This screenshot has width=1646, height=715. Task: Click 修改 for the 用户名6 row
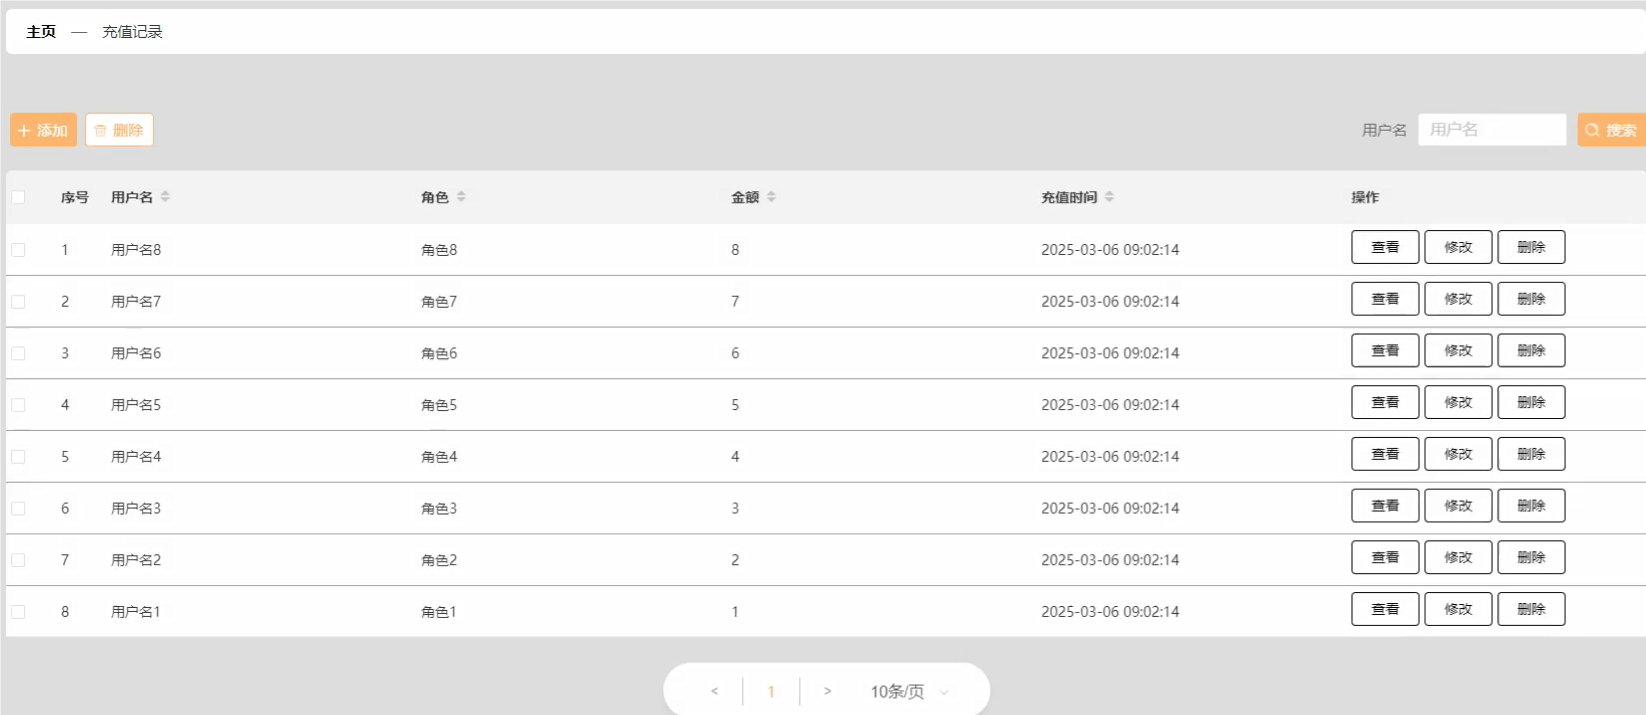pos(1458,351)
